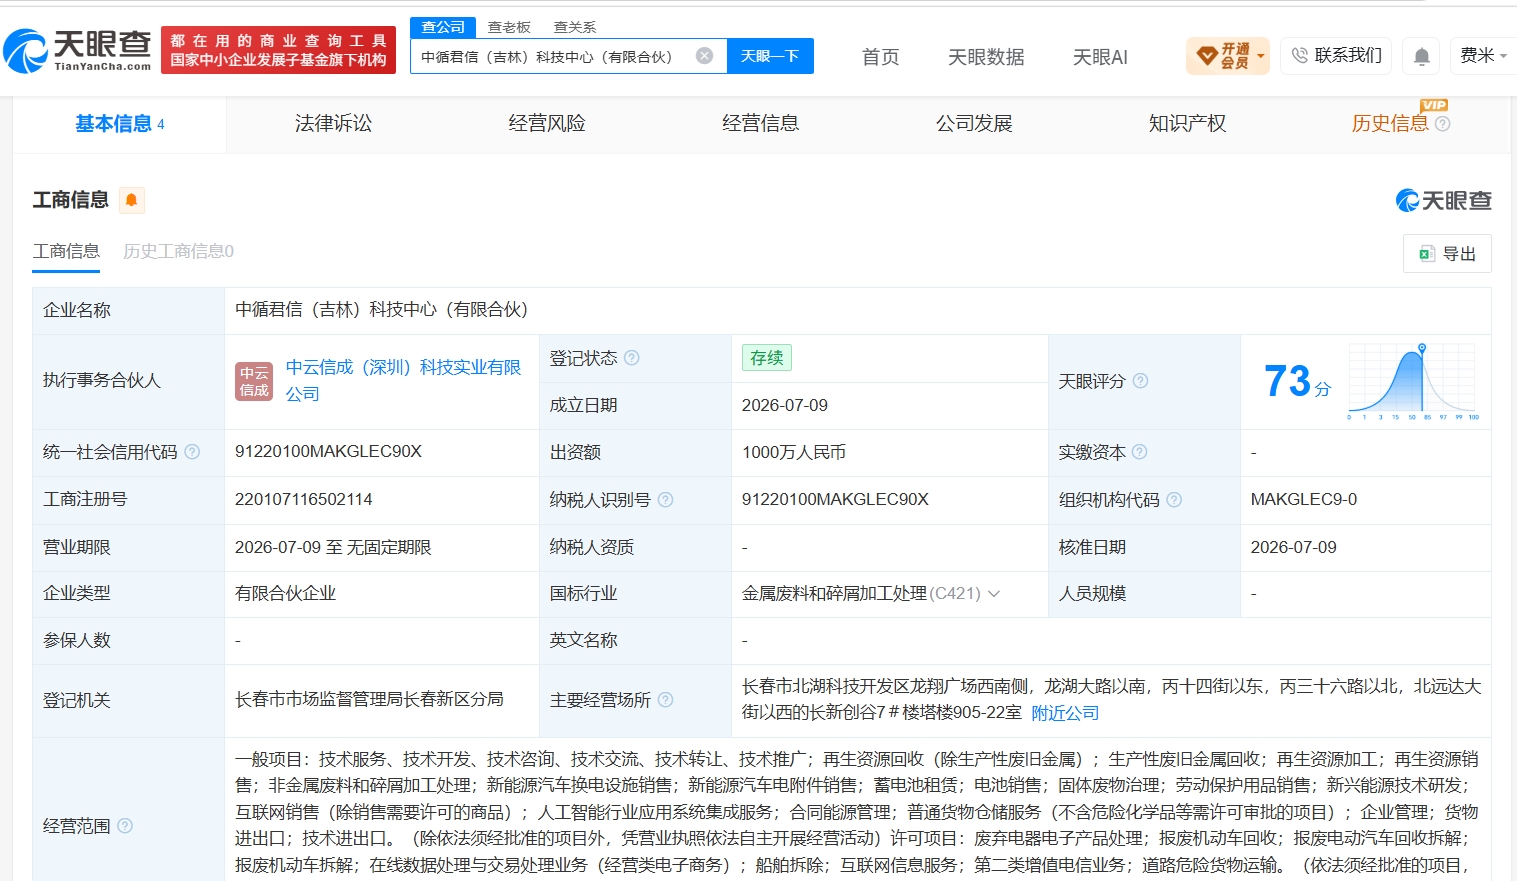
Task: Expand the 金属废料和碎屑加工处理 industry chevron
Action: (x=994, y=594)
